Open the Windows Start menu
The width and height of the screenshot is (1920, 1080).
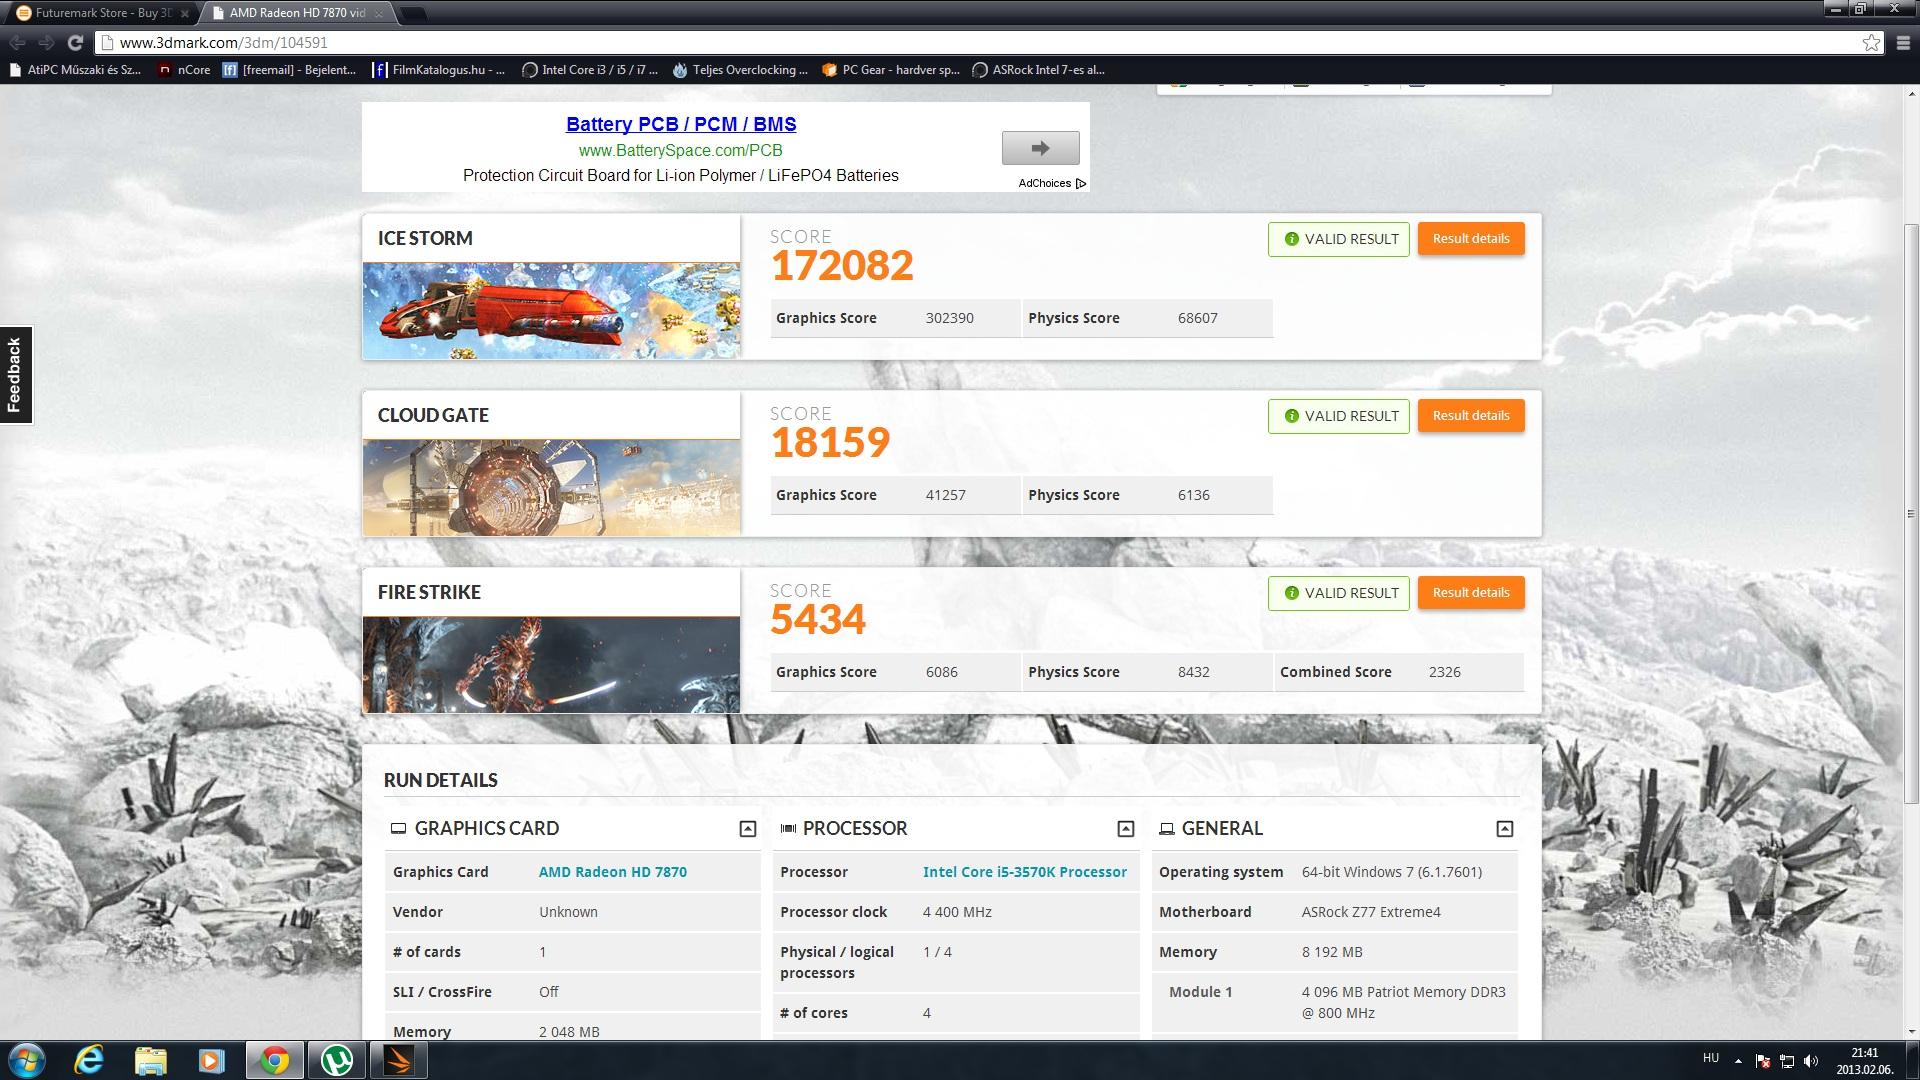26,1060
